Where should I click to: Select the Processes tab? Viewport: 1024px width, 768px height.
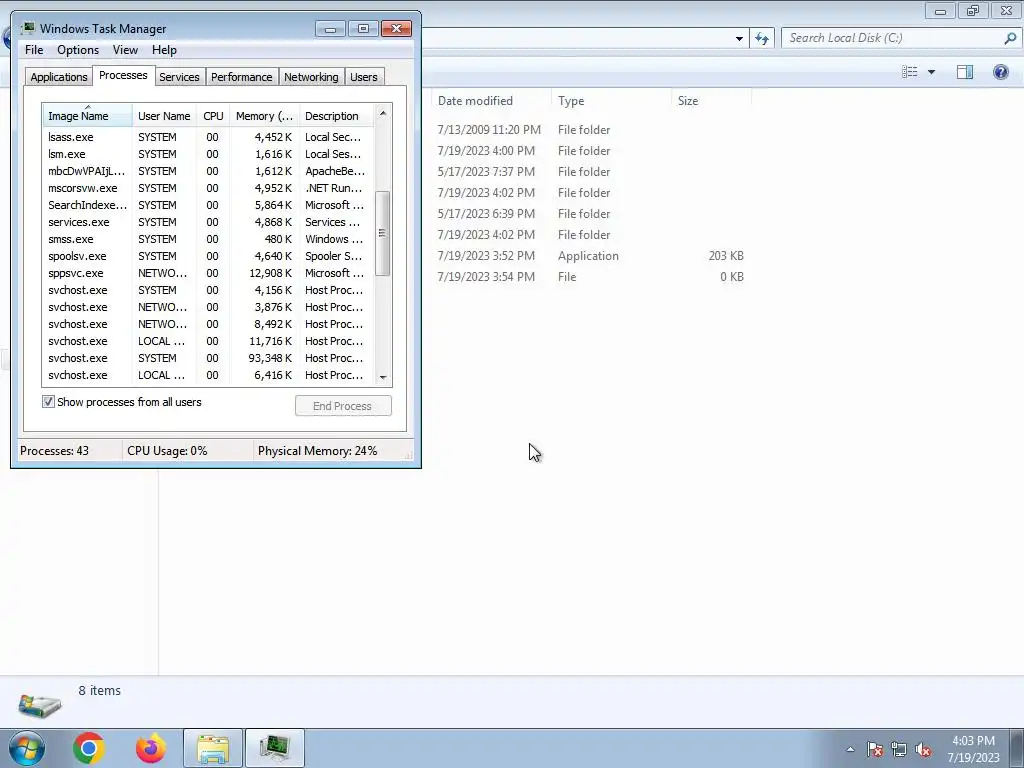pyautogui.click(x=123, y=75)
